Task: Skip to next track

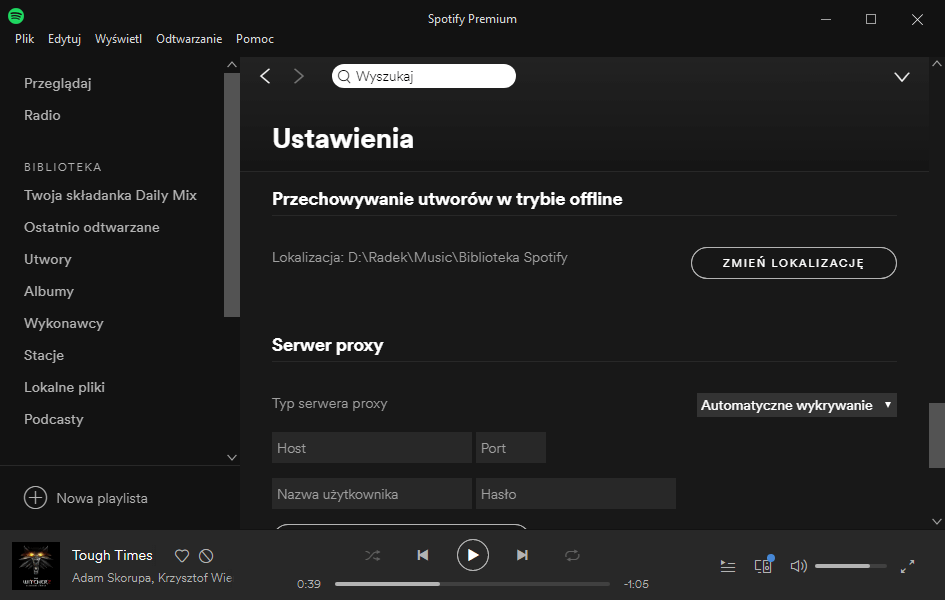Action: pyautogui.click(x=523, y=555)
